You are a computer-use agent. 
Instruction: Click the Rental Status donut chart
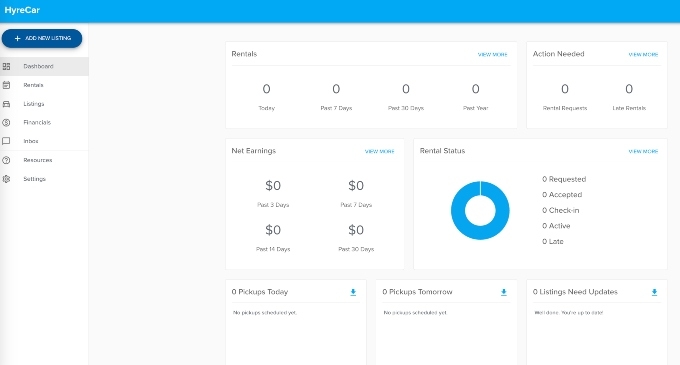(x=480, y=210)
